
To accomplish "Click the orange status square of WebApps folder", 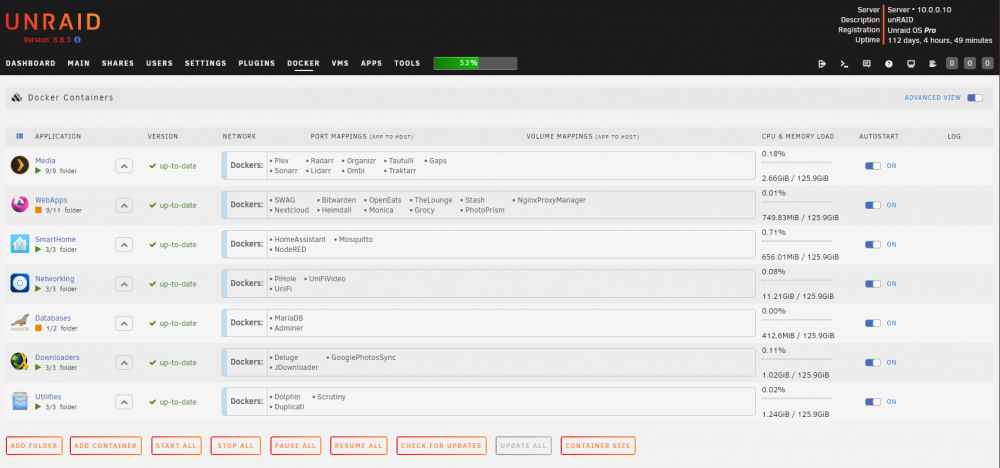I will [38, 210].
